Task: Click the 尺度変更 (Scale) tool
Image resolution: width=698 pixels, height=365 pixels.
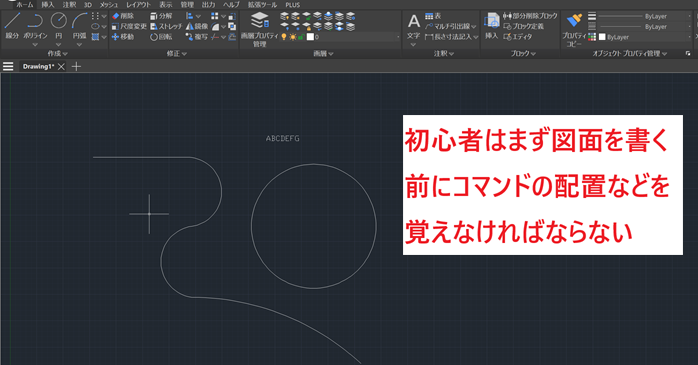Action: (129, 26)
